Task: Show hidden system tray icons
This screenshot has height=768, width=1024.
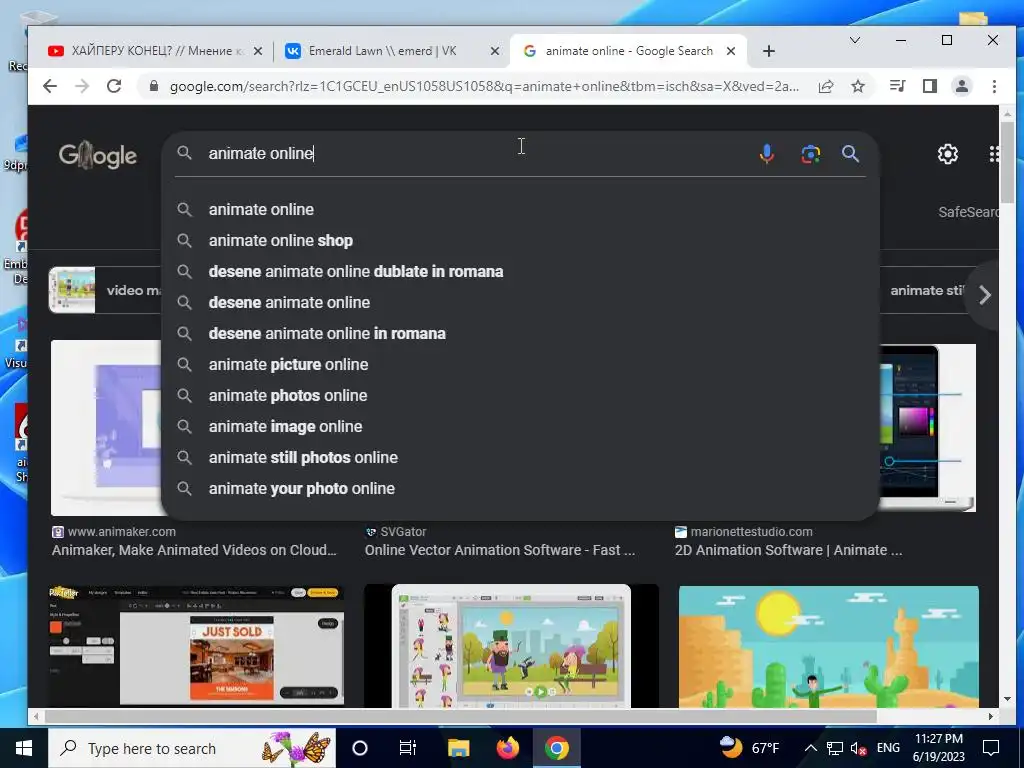Action: (x=810, y=748)
